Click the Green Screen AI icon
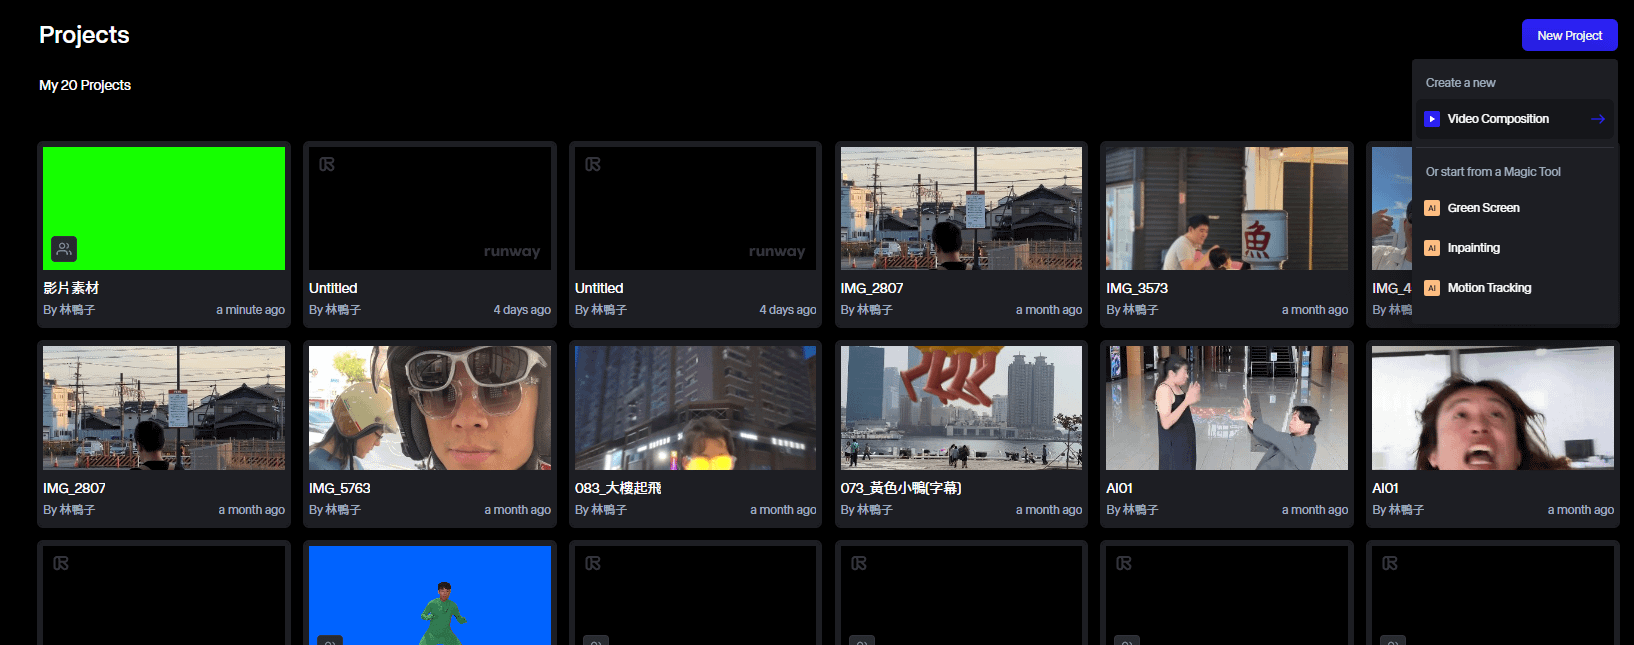 pyautogui.click(x=1432, y=208)
